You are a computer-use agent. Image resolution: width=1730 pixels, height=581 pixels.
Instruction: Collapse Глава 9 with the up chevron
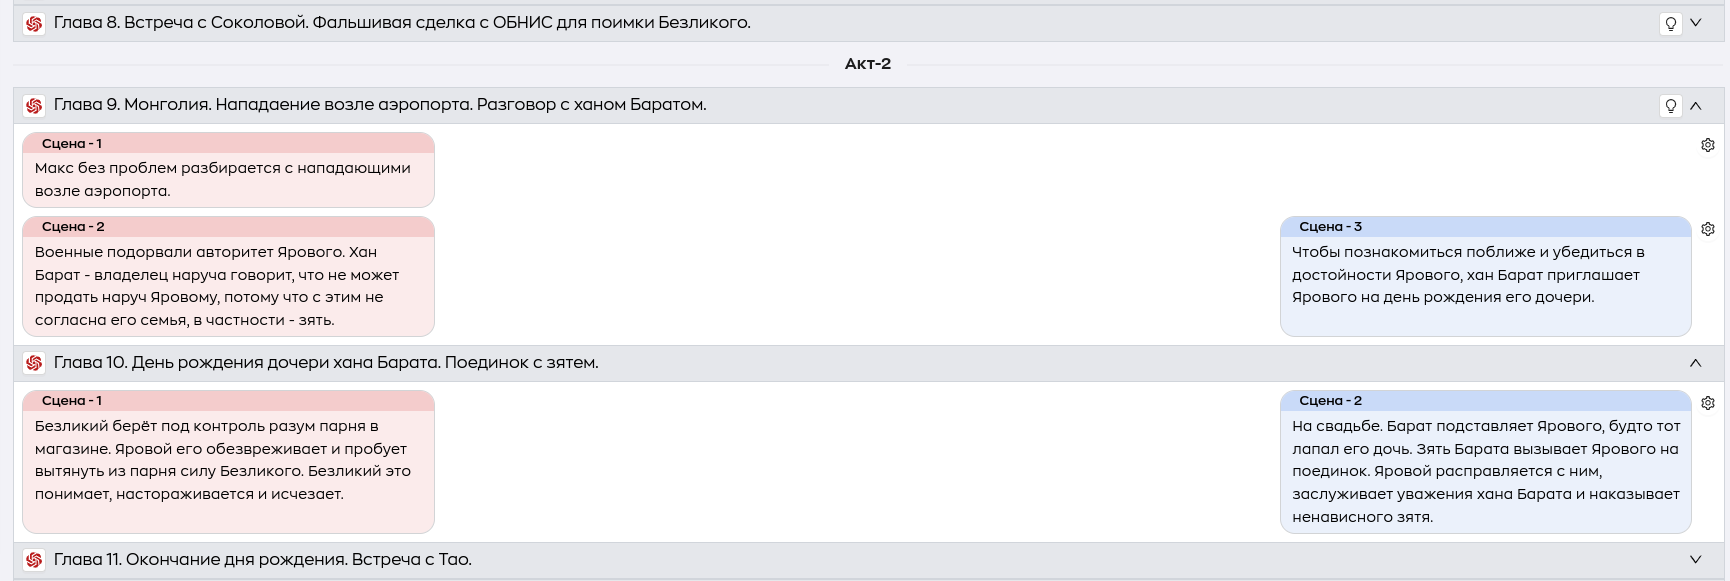(1696, 105)
